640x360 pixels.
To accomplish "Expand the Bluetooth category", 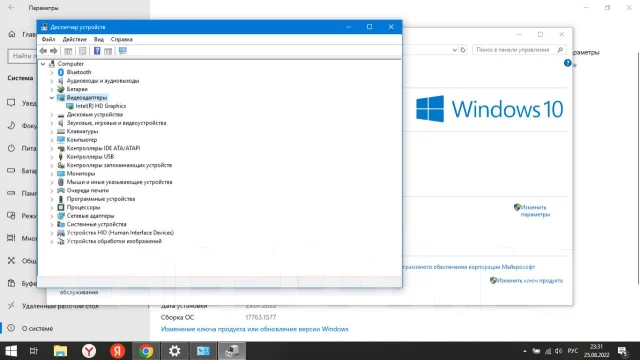I will (51, 72).
